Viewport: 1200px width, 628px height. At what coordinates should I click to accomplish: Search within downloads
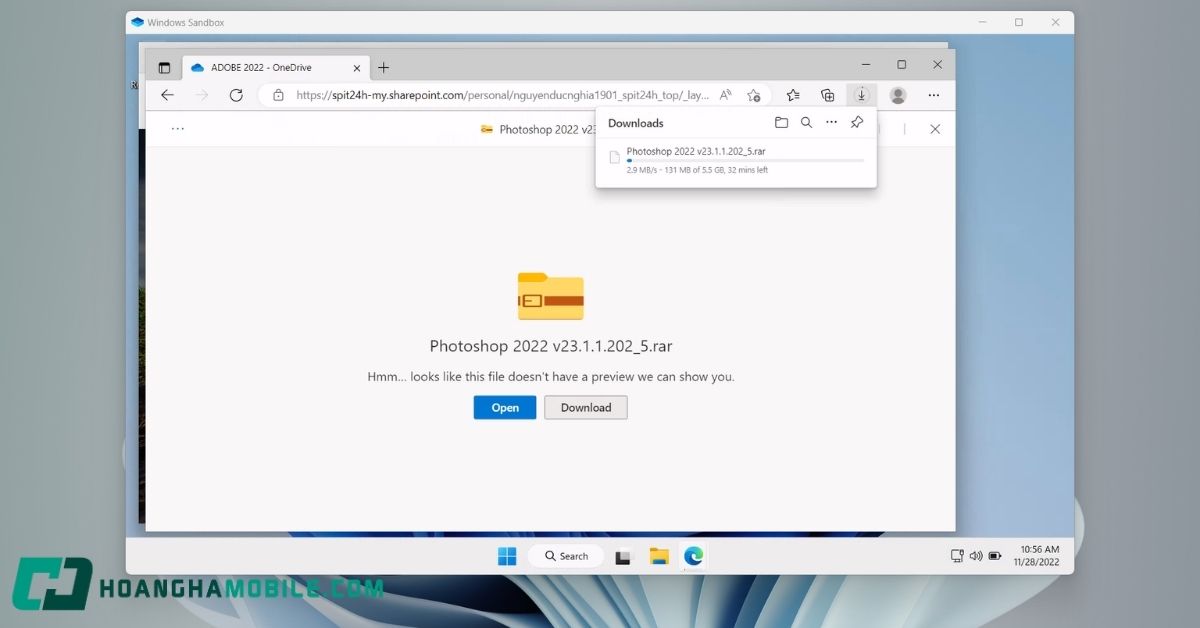(806, 123)
